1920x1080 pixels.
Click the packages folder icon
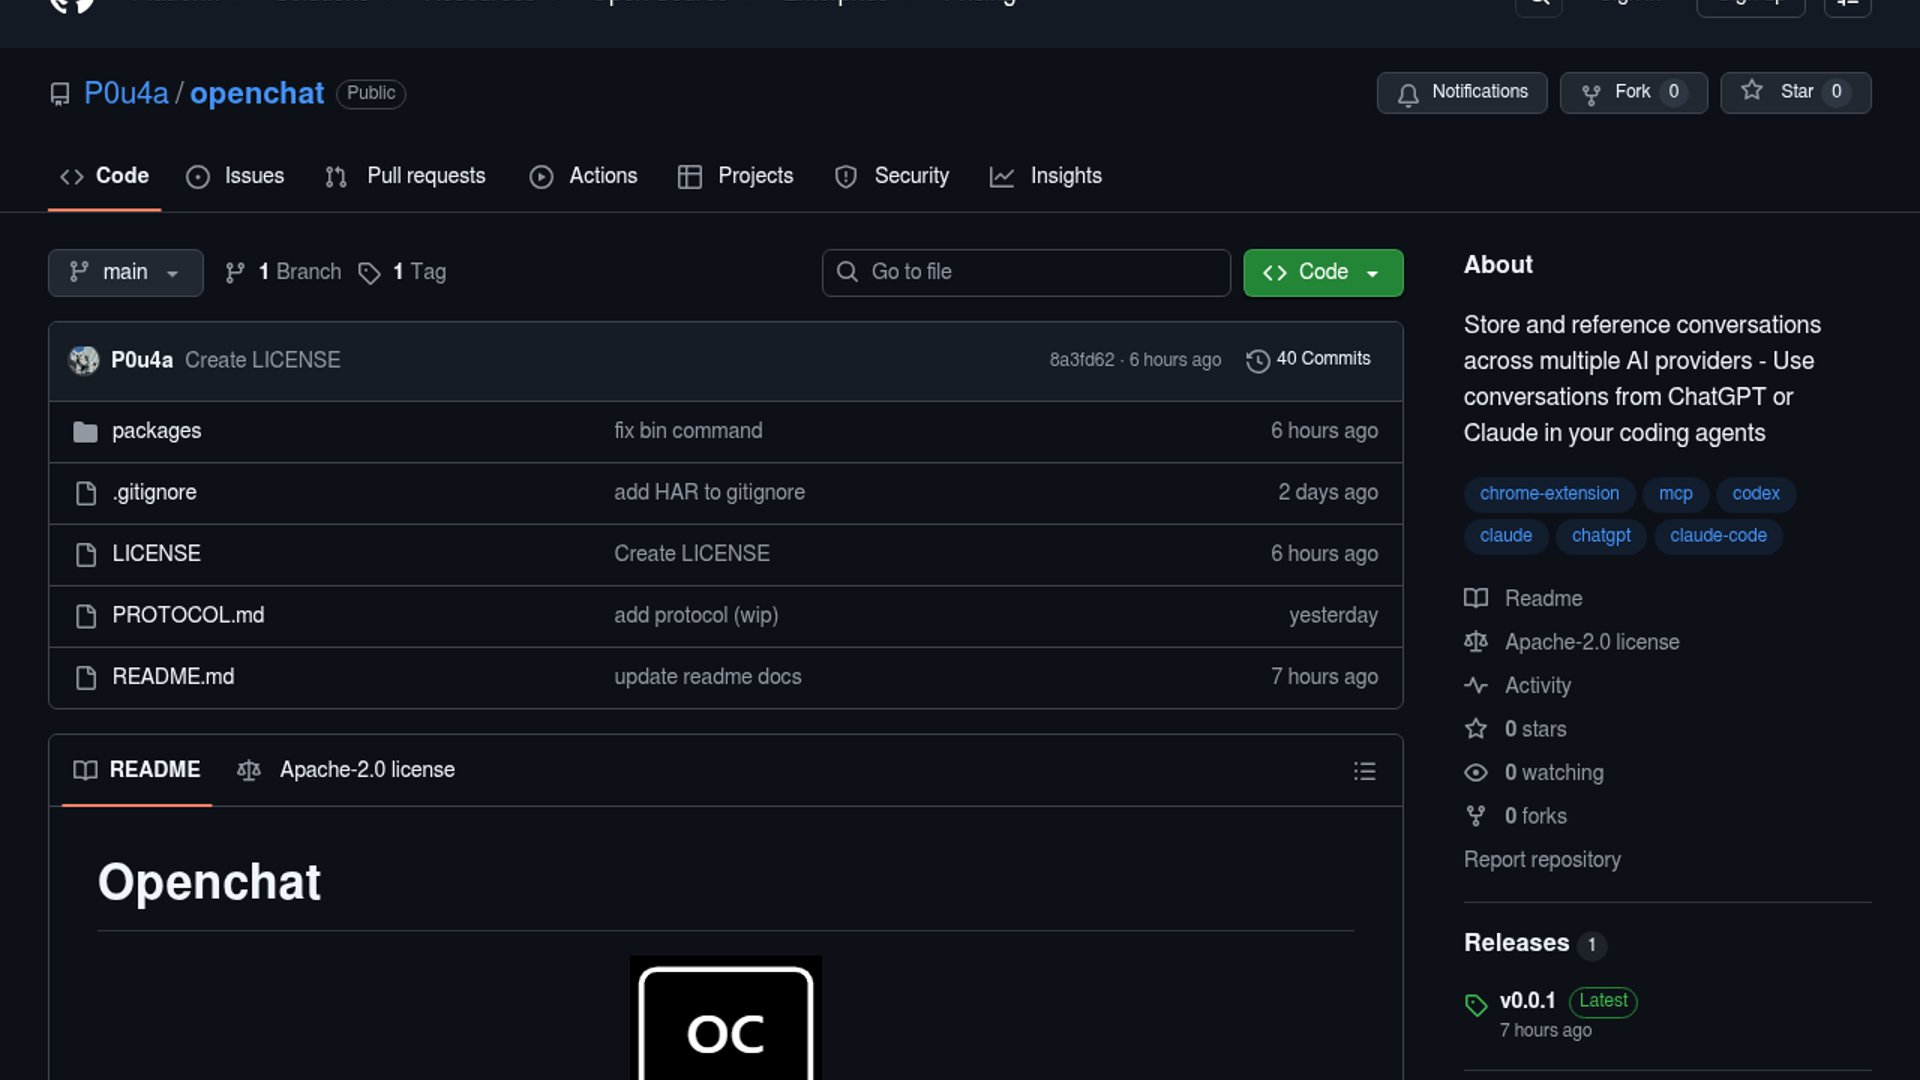[85, 432]
